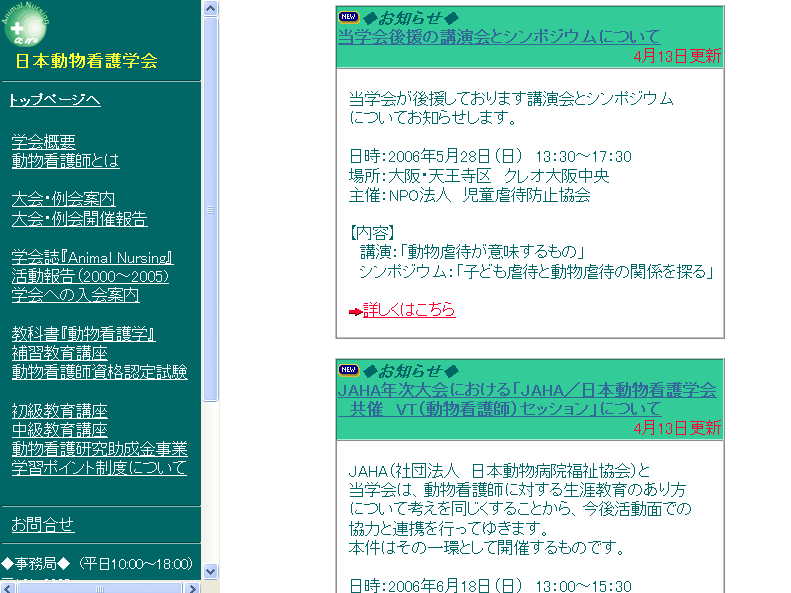Open the 学会への入会案内 link
Viewport: 791px width, 593px height.
click(76, 295)
